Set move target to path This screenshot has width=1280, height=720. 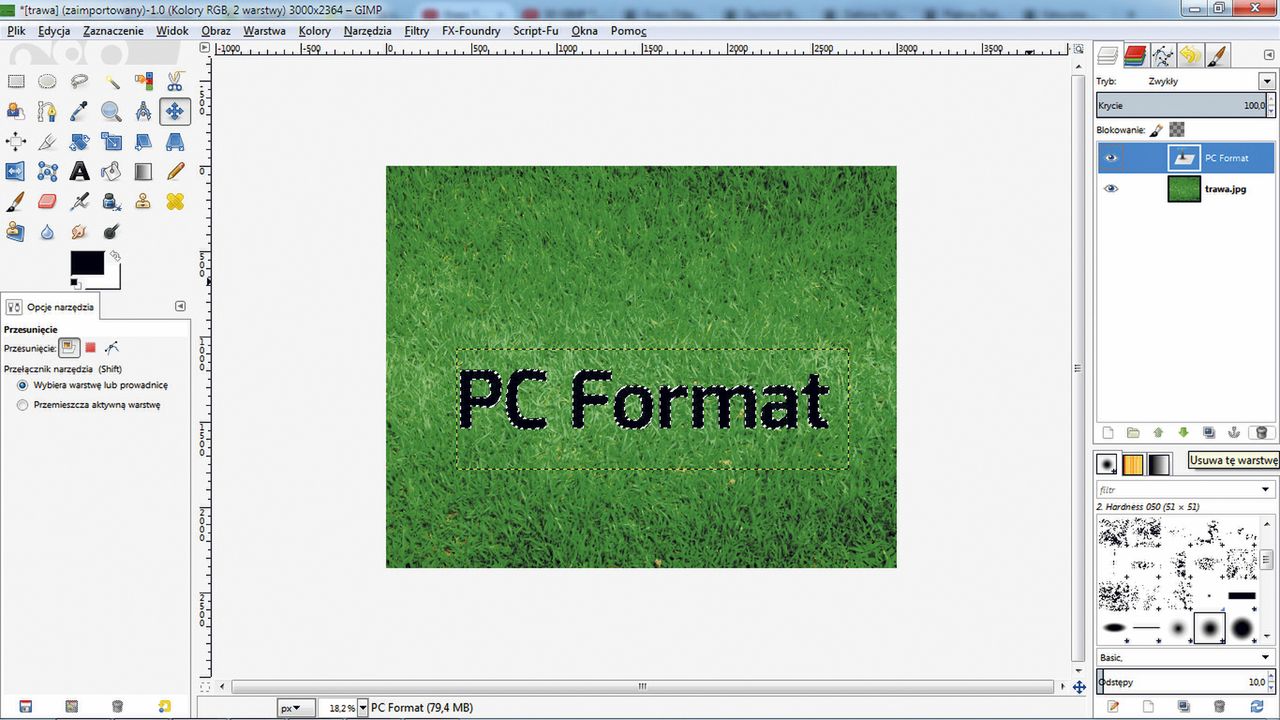pos(112,348)
